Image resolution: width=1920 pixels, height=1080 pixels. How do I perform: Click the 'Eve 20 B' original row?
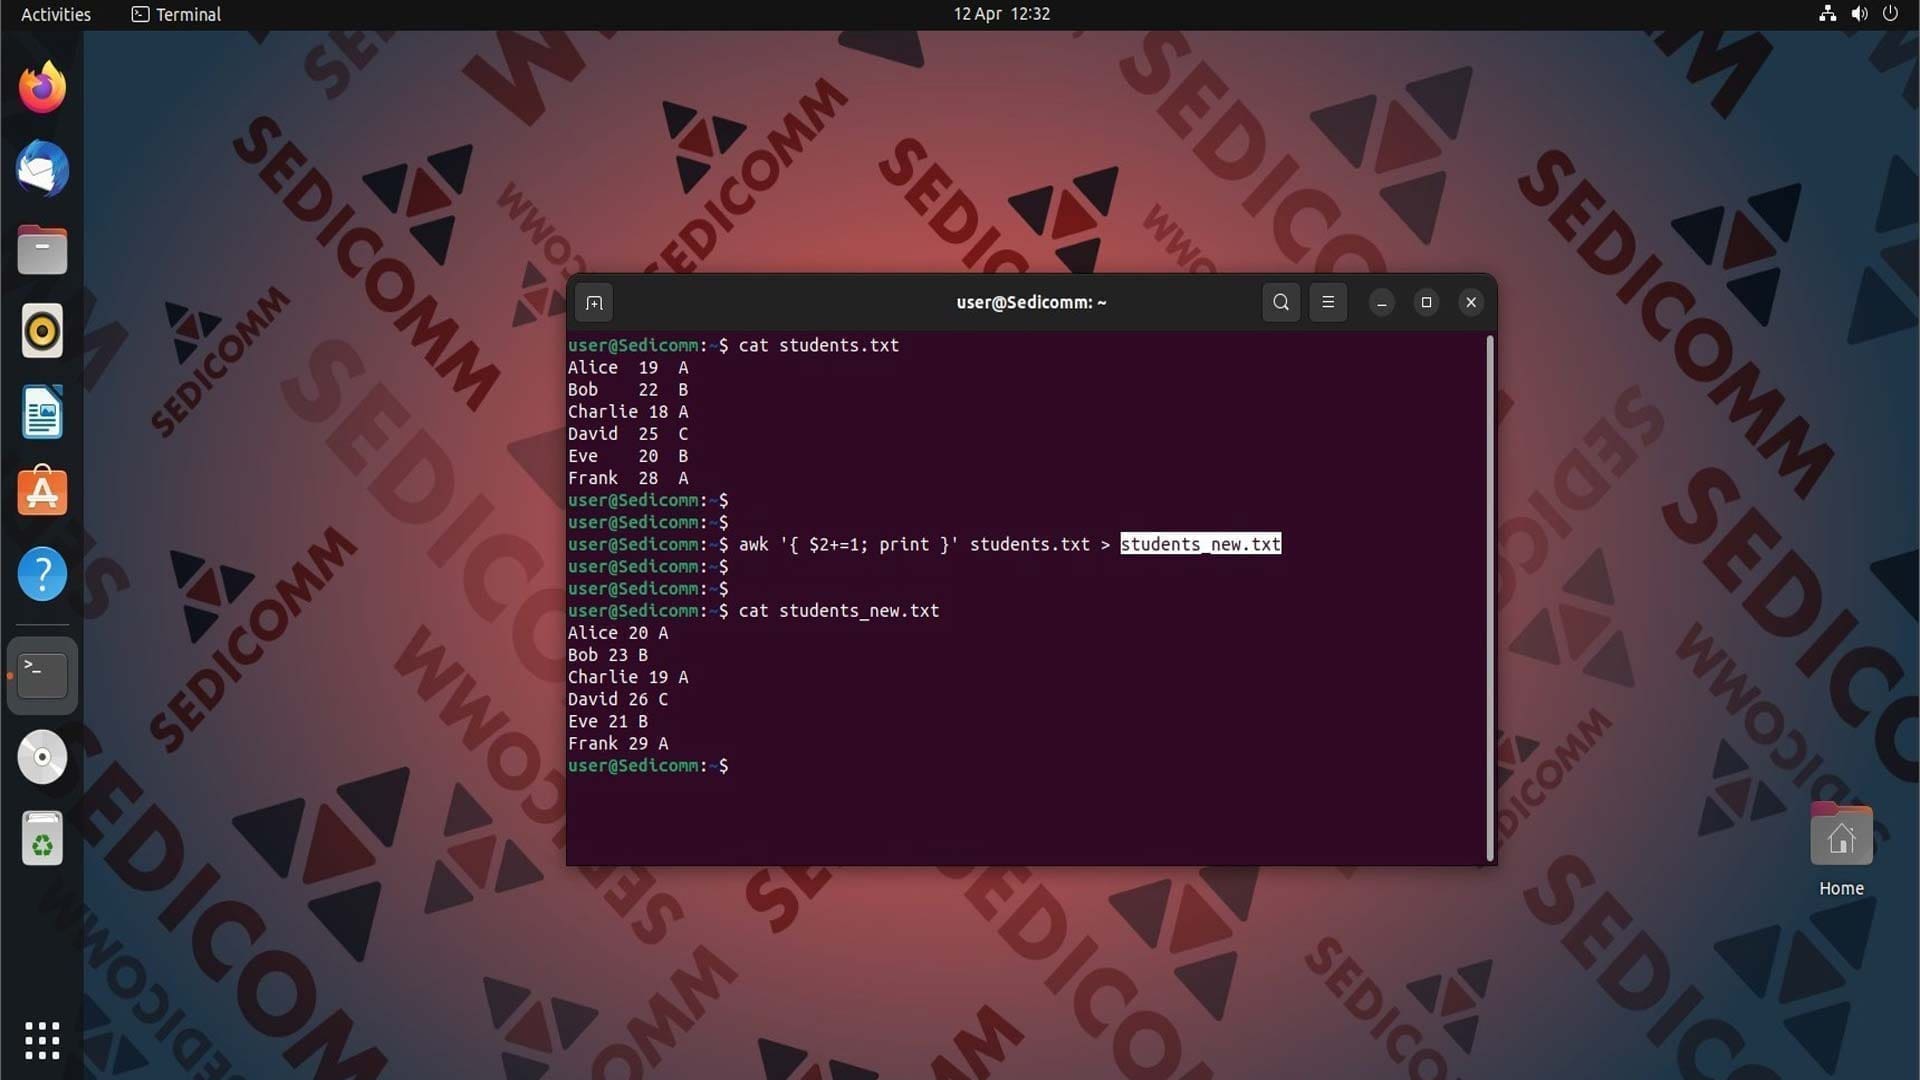coord(628,456)
